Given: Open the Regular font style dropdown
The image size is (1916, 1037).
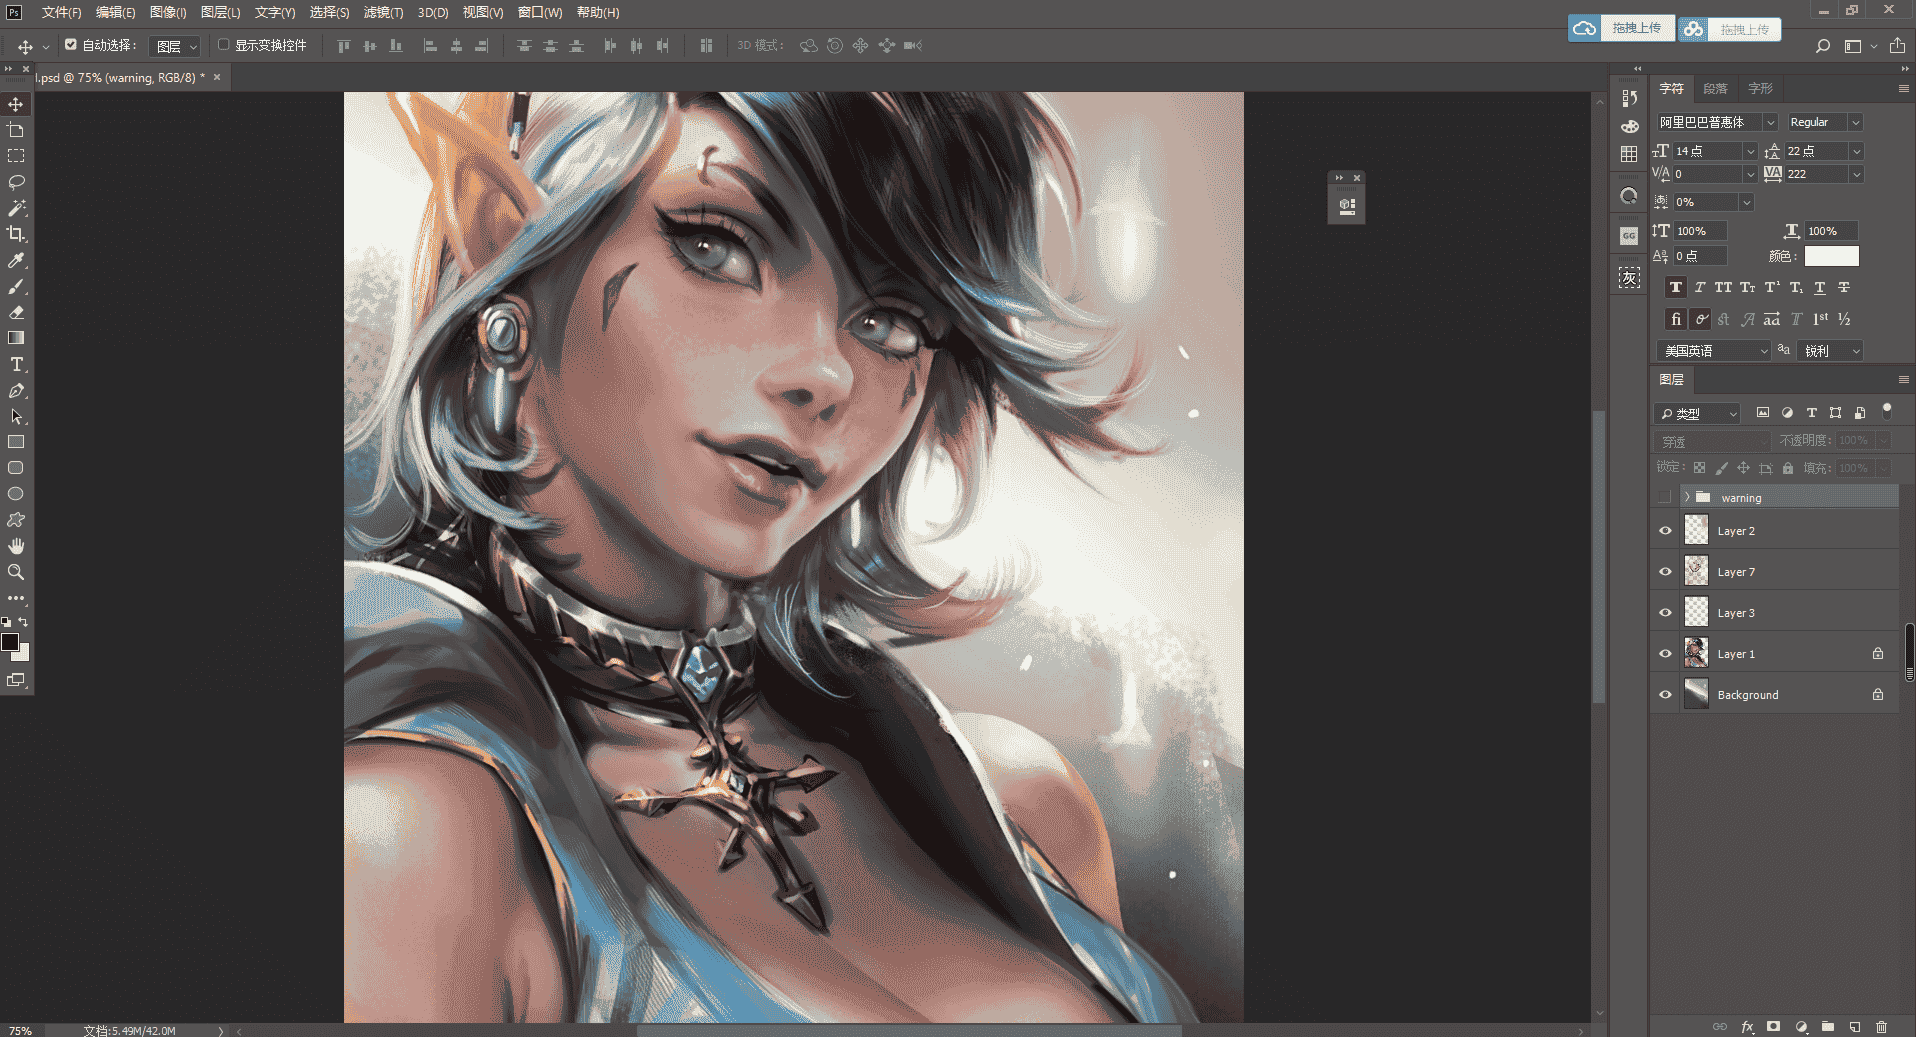Looking at the screenshot, I should [1825, 122].
